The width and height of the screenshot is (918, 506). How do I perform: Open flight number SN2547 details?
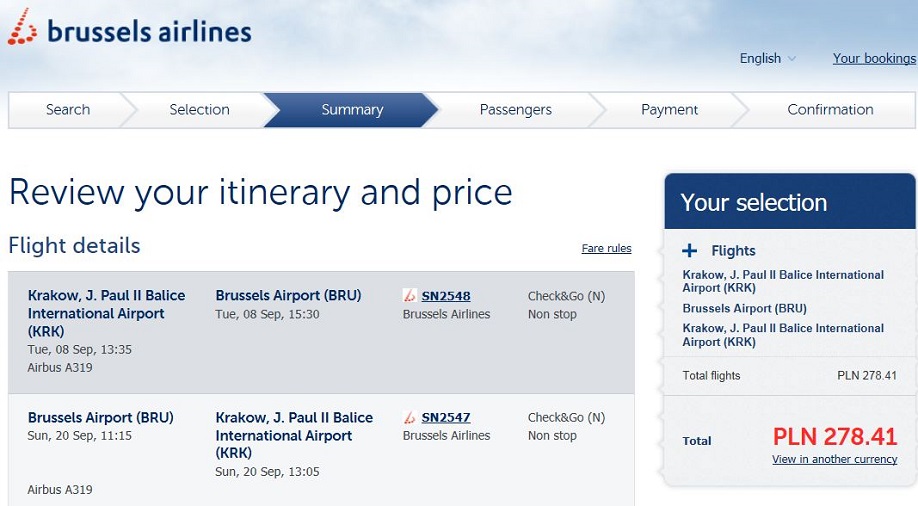(x=446, y=418)
